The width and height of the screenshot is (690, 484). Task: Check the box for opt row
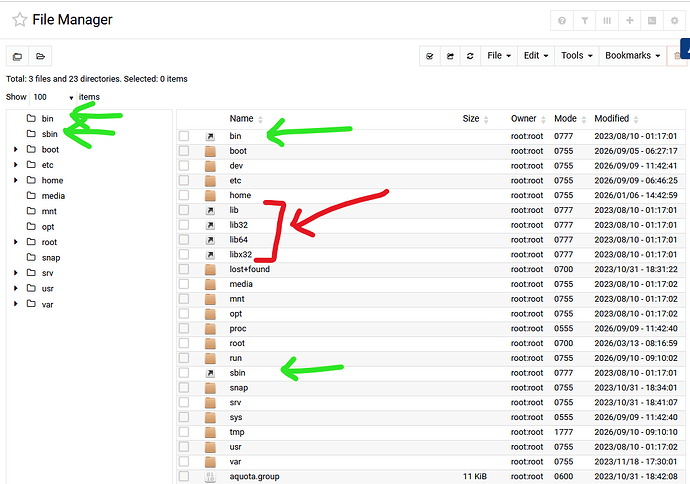coord(184,313)
